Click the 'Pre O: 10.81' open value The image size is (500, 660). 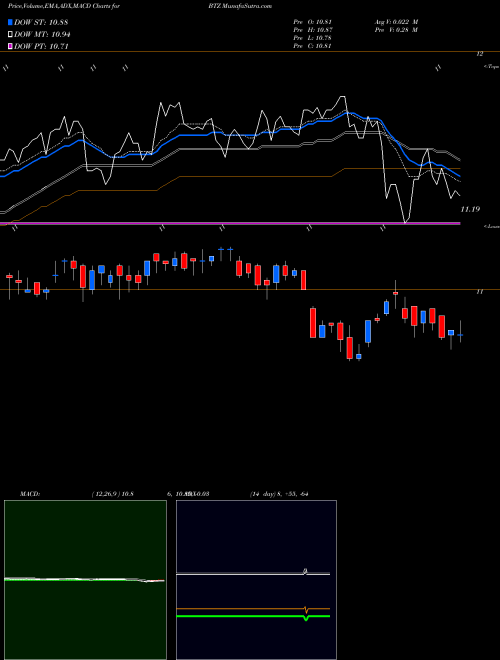click(x=314, y=22)
